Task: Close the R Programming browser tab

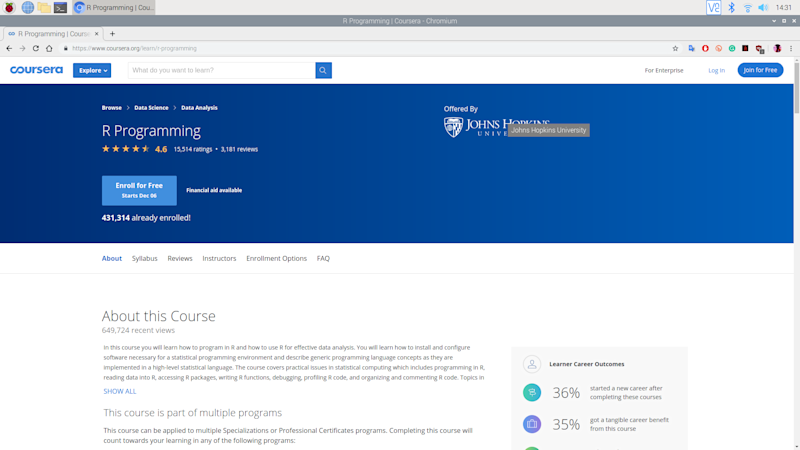Action: (x=96, y=34)
